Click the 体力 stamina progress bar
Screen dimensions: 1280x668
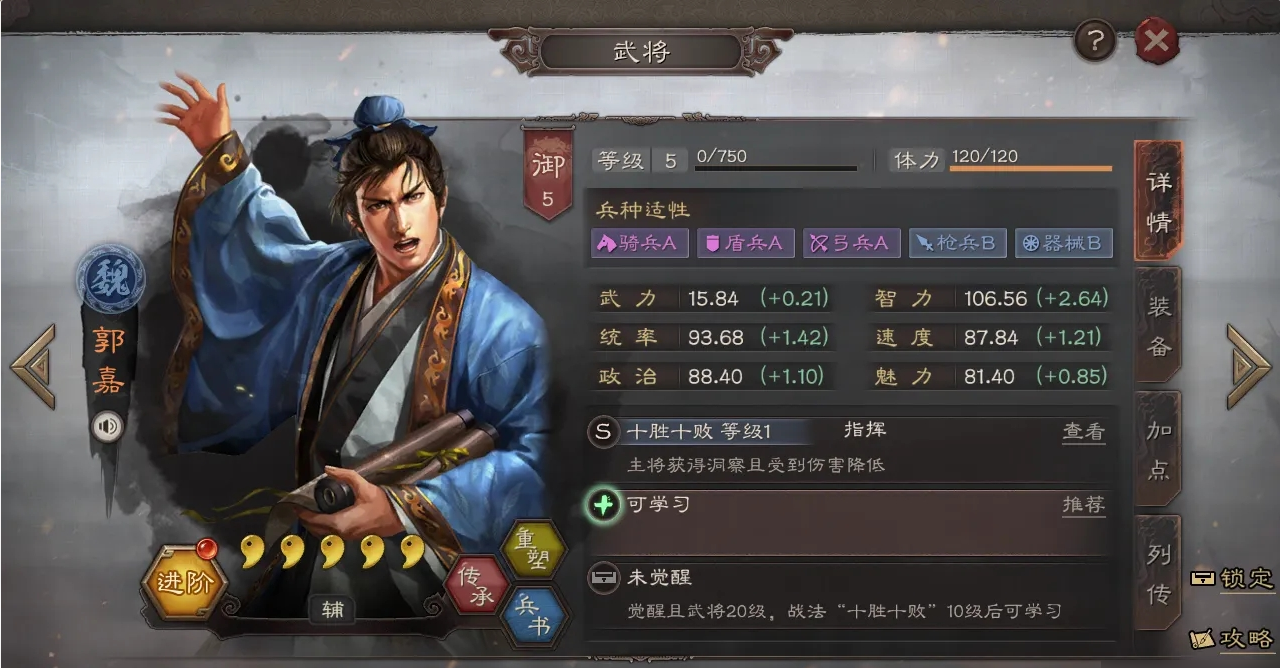click(x=1030, y=168)
